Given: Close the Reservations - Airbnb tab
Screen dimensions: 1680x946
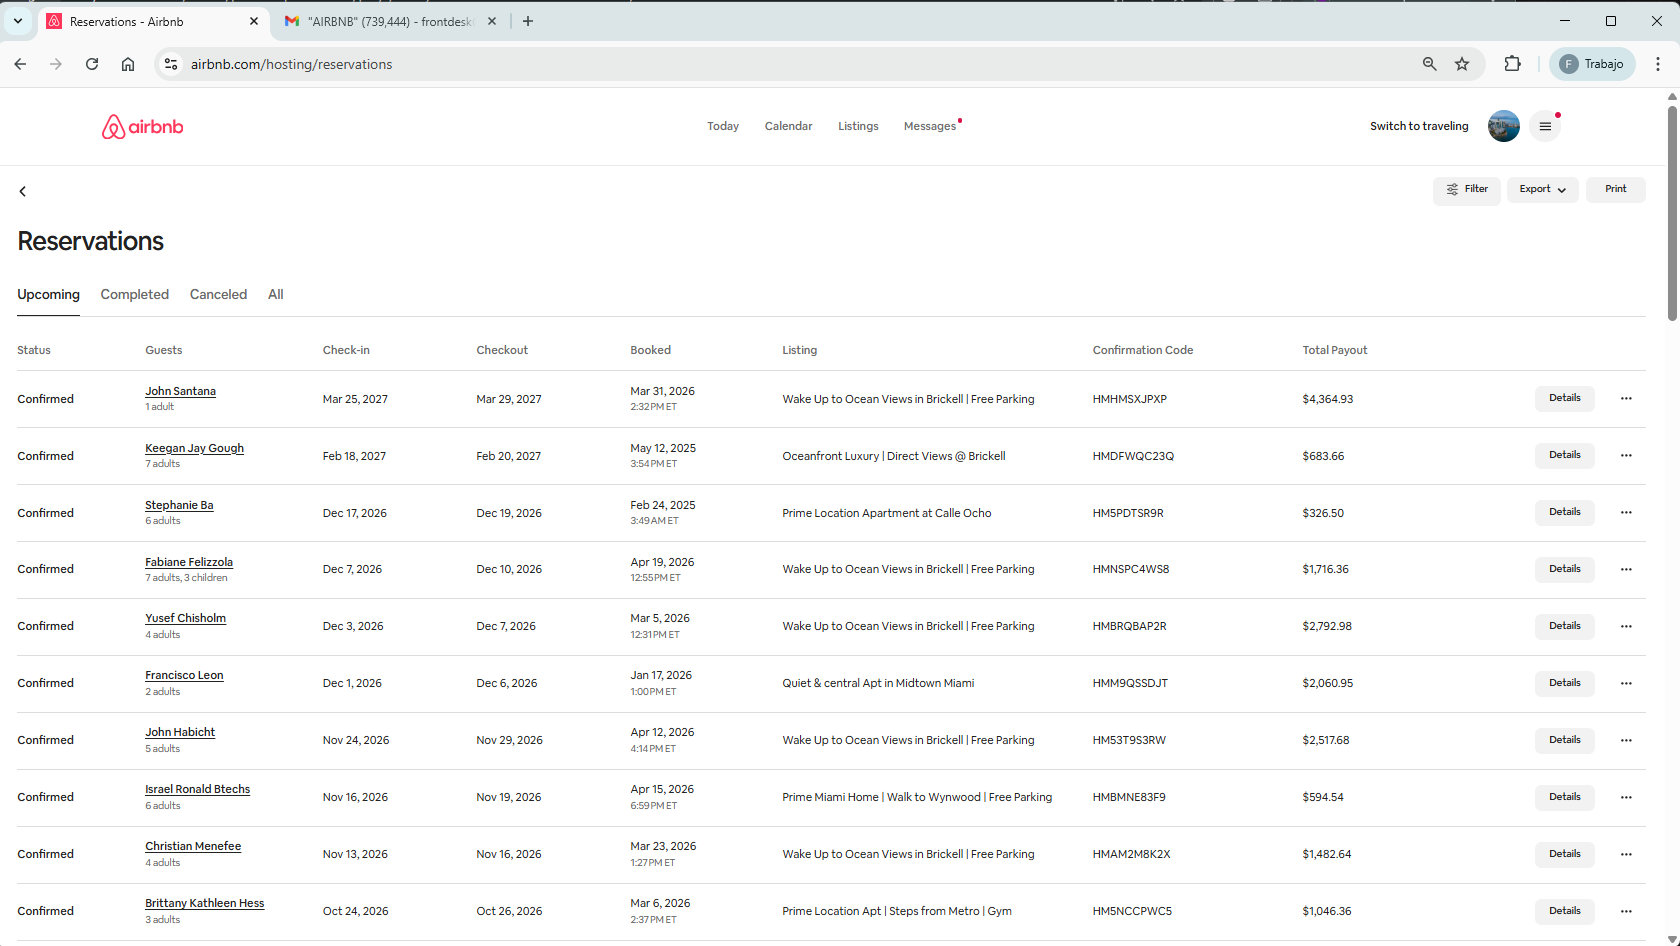Looking at the screenshot, I should point(254,21).
